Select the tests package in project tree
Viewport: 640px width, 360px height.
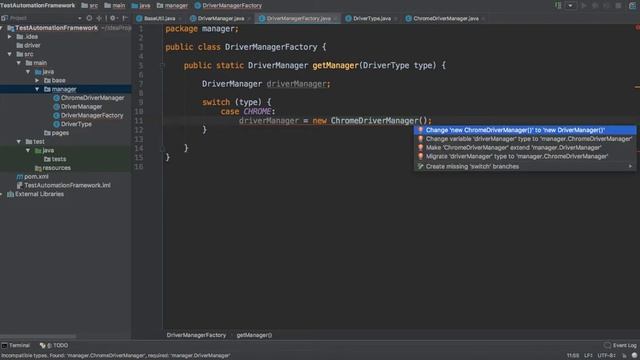click(59, 159)
